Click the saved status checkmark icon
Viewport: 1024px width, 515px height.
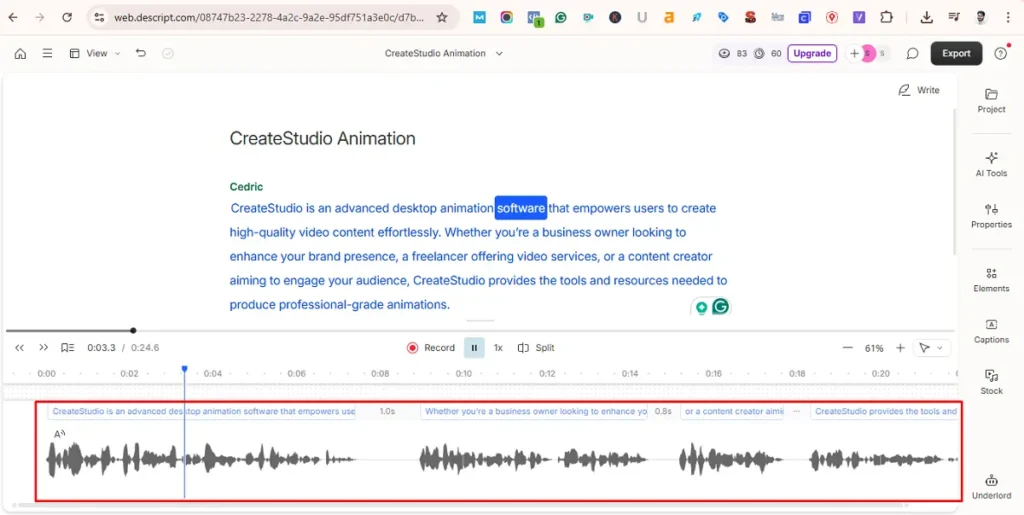point(168,54)
